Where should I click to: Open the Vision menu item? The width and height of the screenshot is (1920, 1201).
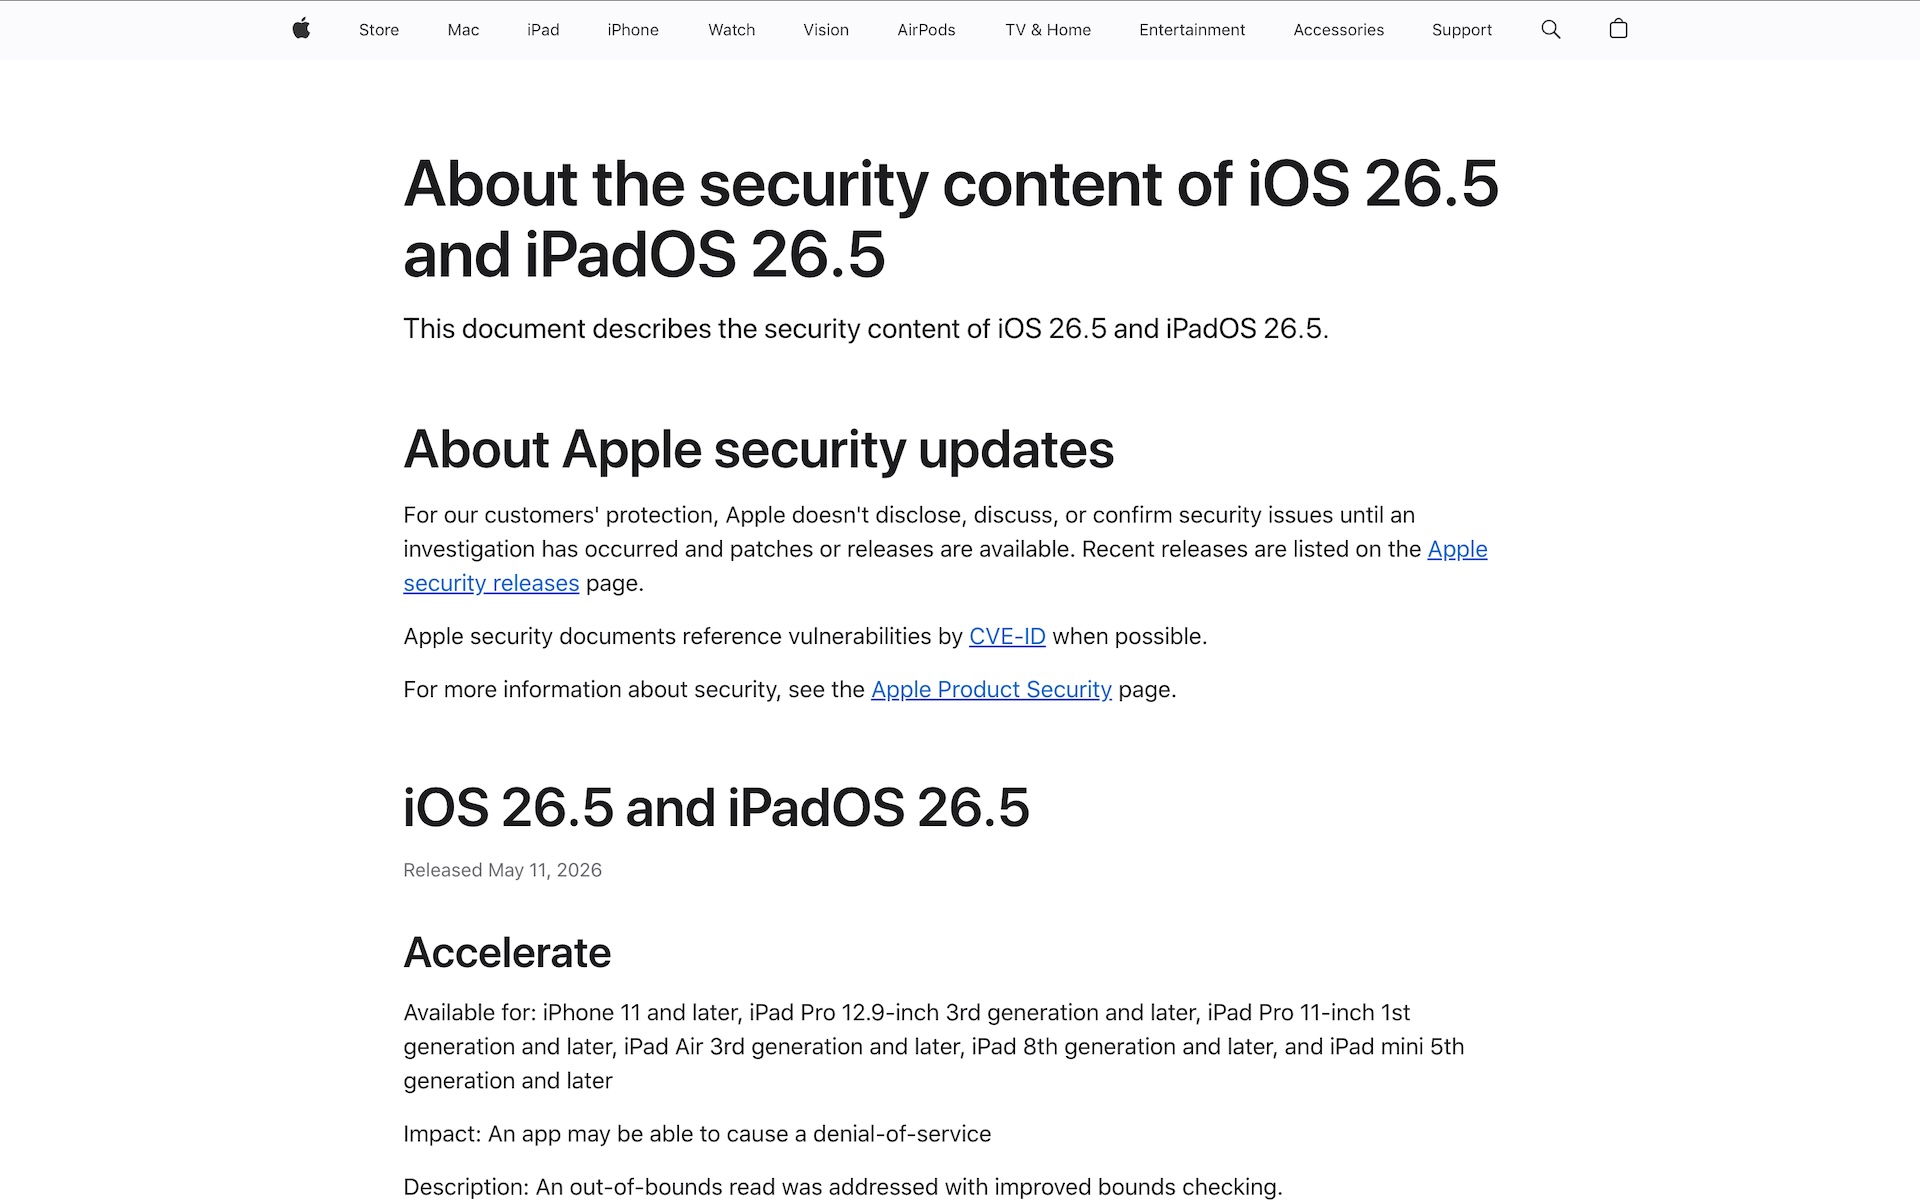click(x=826, y=30)
